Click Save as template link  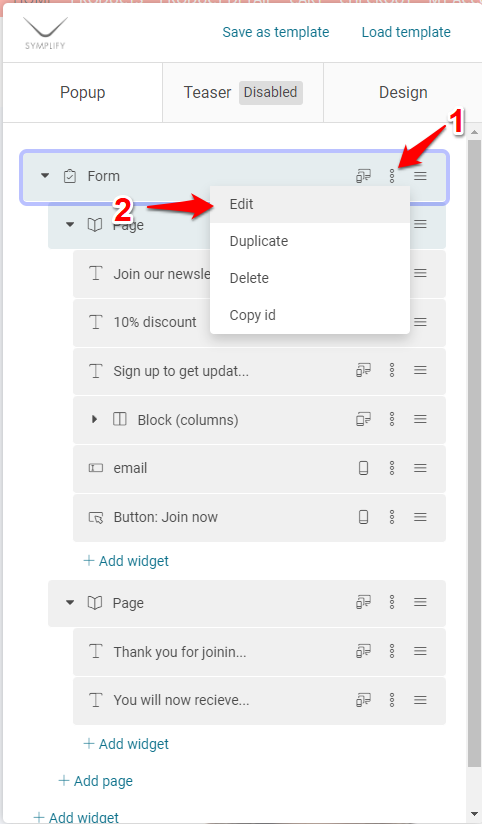pos(276,32)
